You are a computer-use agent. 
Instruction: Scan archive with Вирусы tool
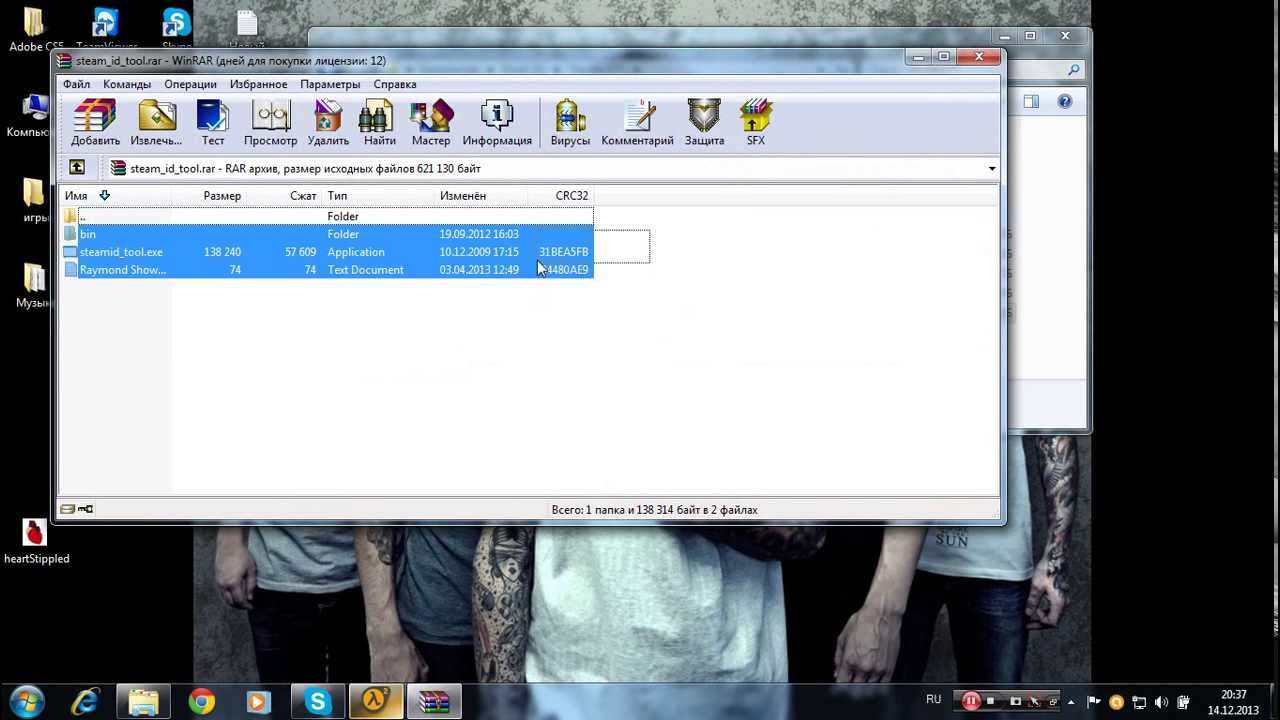(570, 122)
